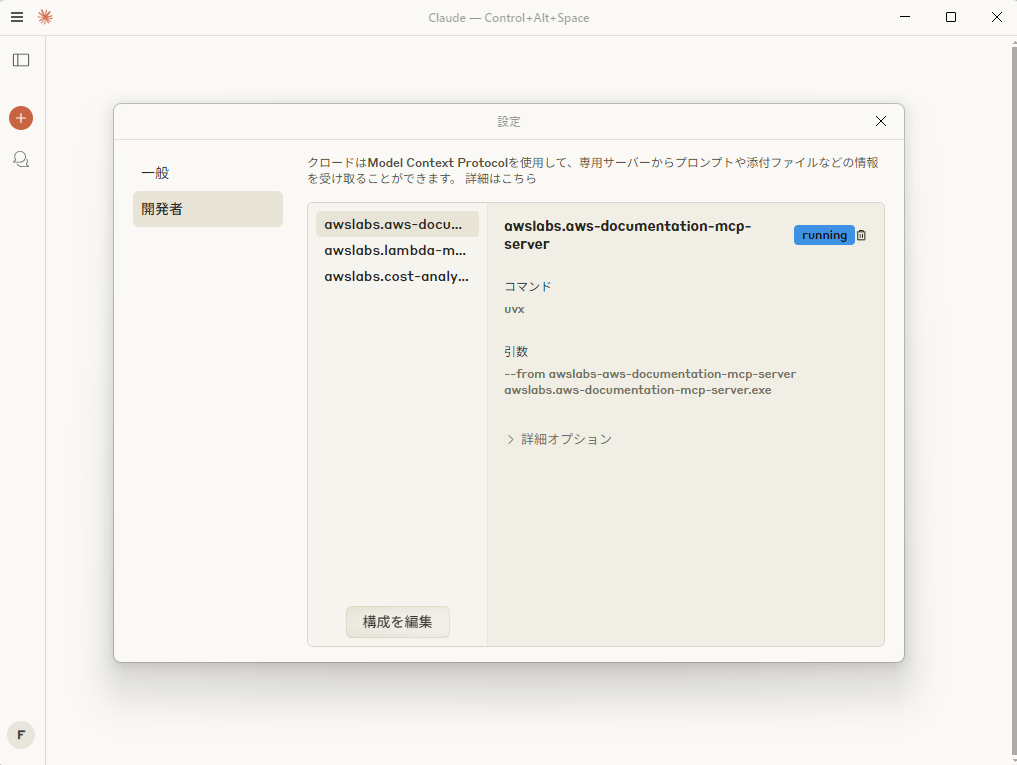Toggle the sidebar panel icon

pos(21,60)
